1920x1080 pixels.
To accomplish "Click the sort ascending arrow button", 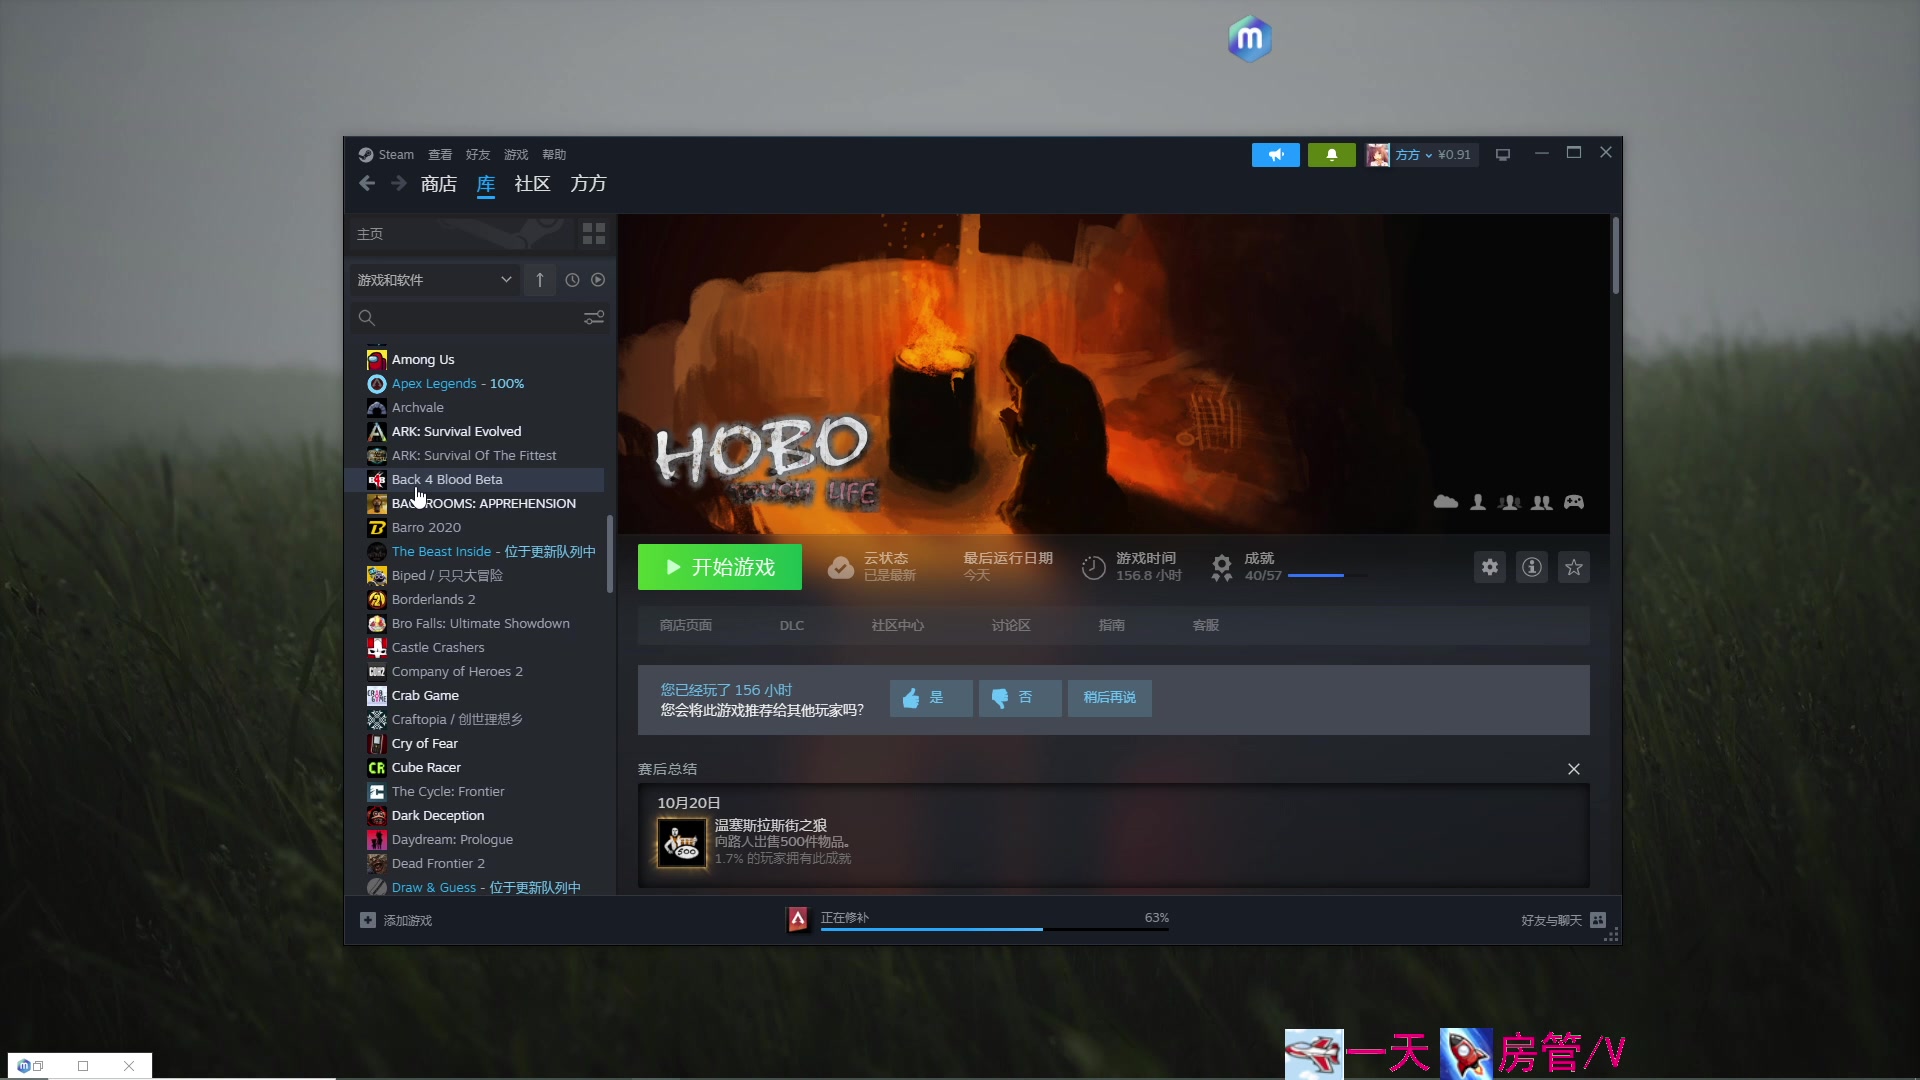I will pyautogui.click(x=539, y=280).
